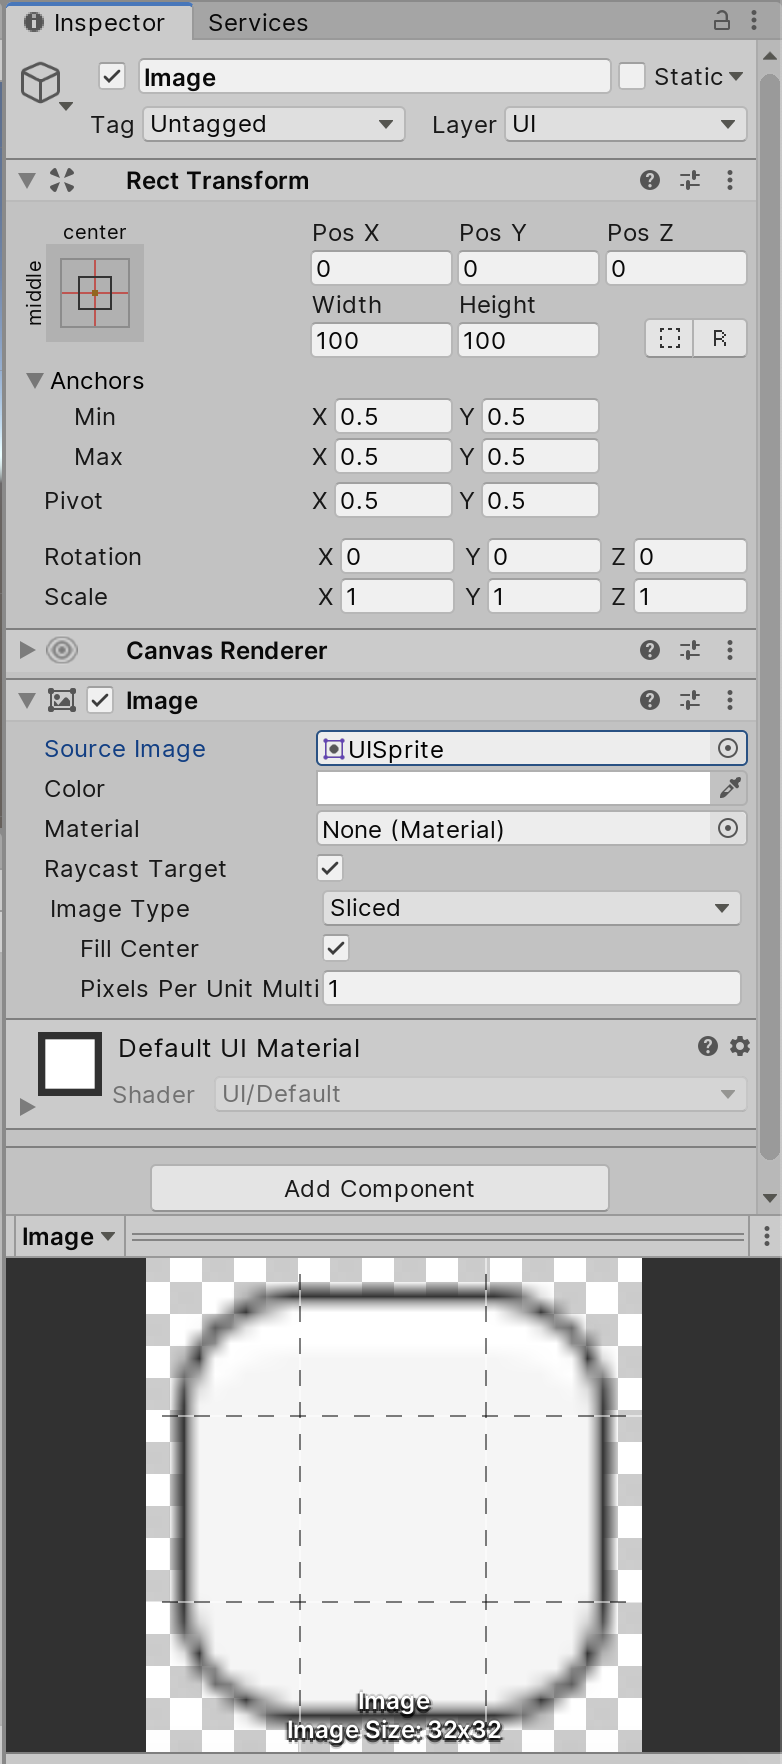Click the Default UI Material gear icon
Screen dimensions: 782x1764
(740, 1046)
